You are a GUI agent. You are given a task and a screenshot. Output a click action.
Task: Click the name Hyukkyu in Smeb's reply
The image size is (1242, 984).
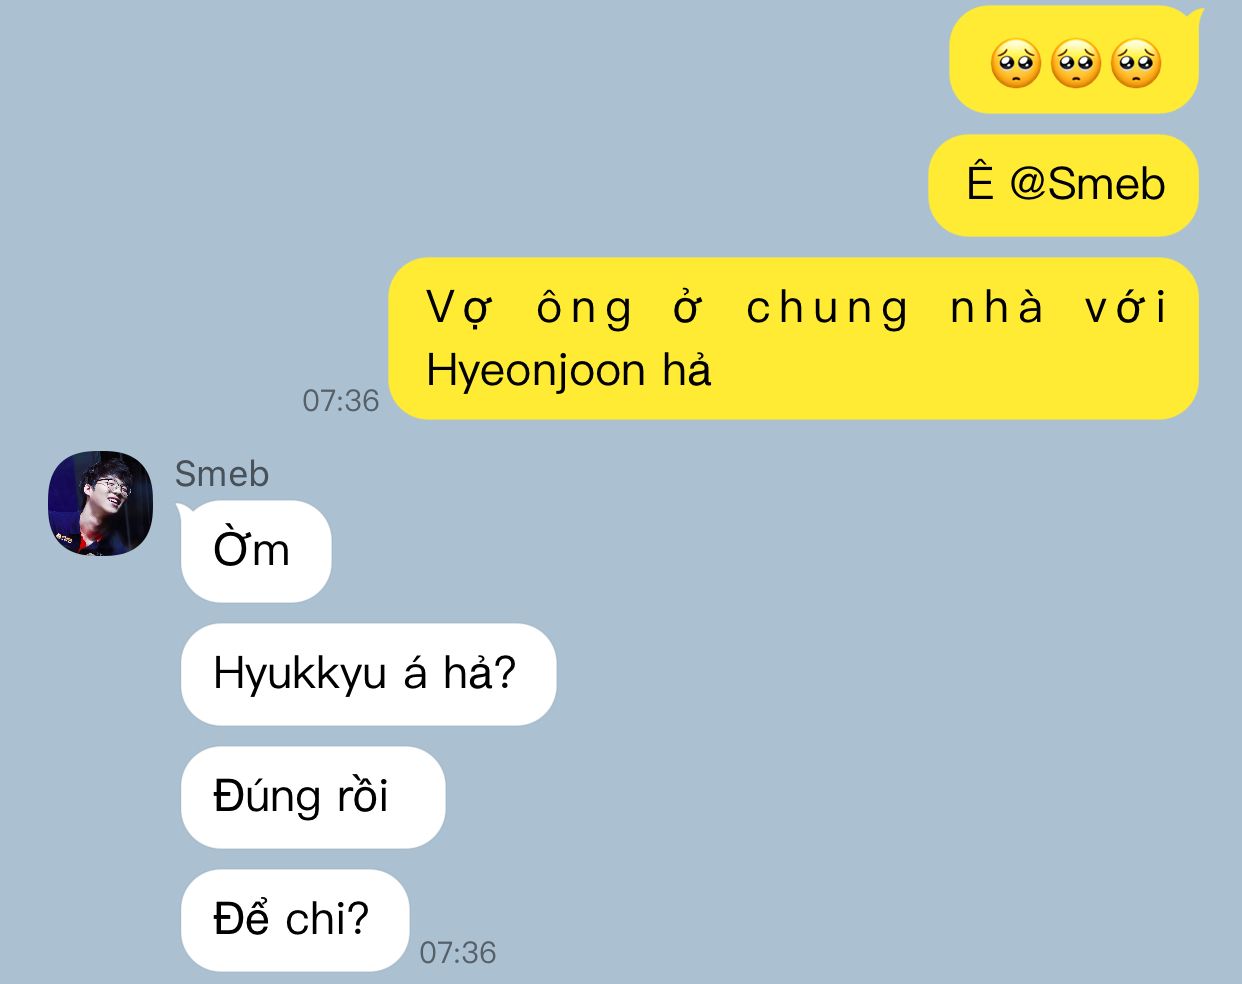[300, 674]
